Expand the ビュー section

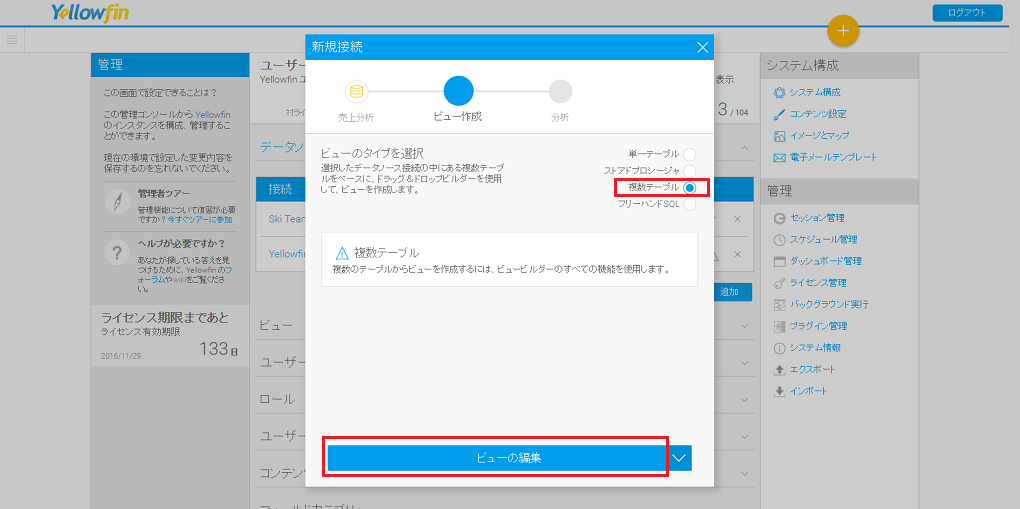[744, 325]
